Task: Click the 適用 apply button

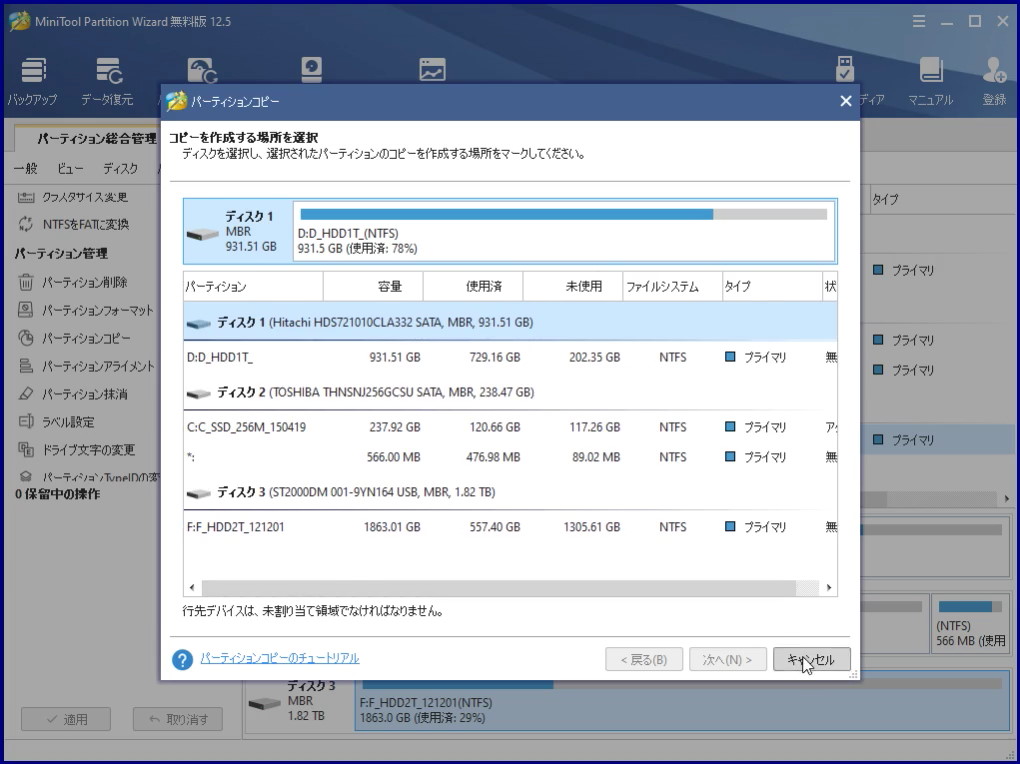Action: coord(66,719)
